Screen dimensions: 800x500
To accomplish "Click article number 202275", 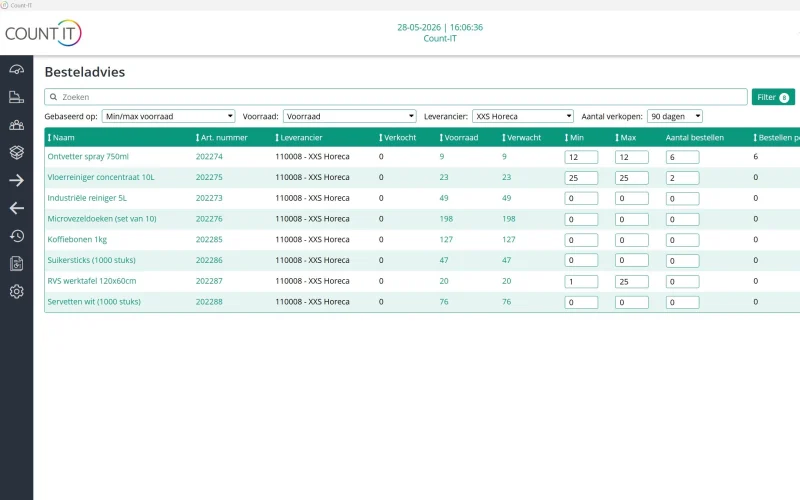I will (209, 177).
